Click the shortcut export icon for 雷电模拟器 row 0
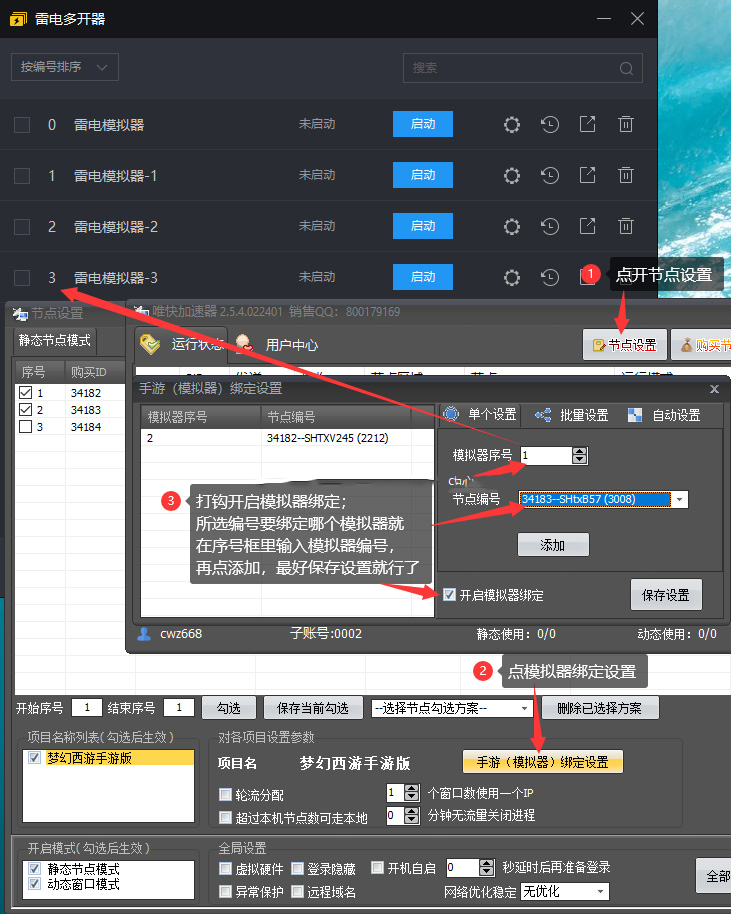731x914 pixels. click(x=588, y=124)
